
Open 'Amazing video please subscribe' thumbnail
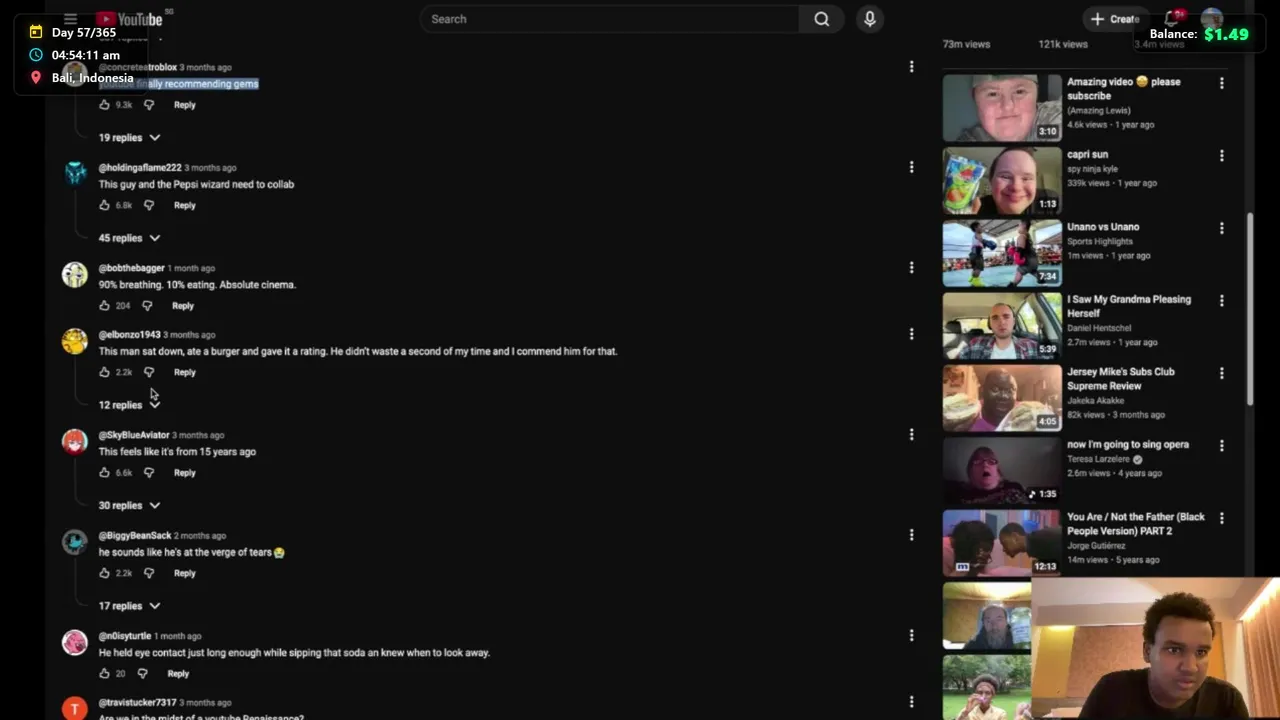pos(1002,108)
